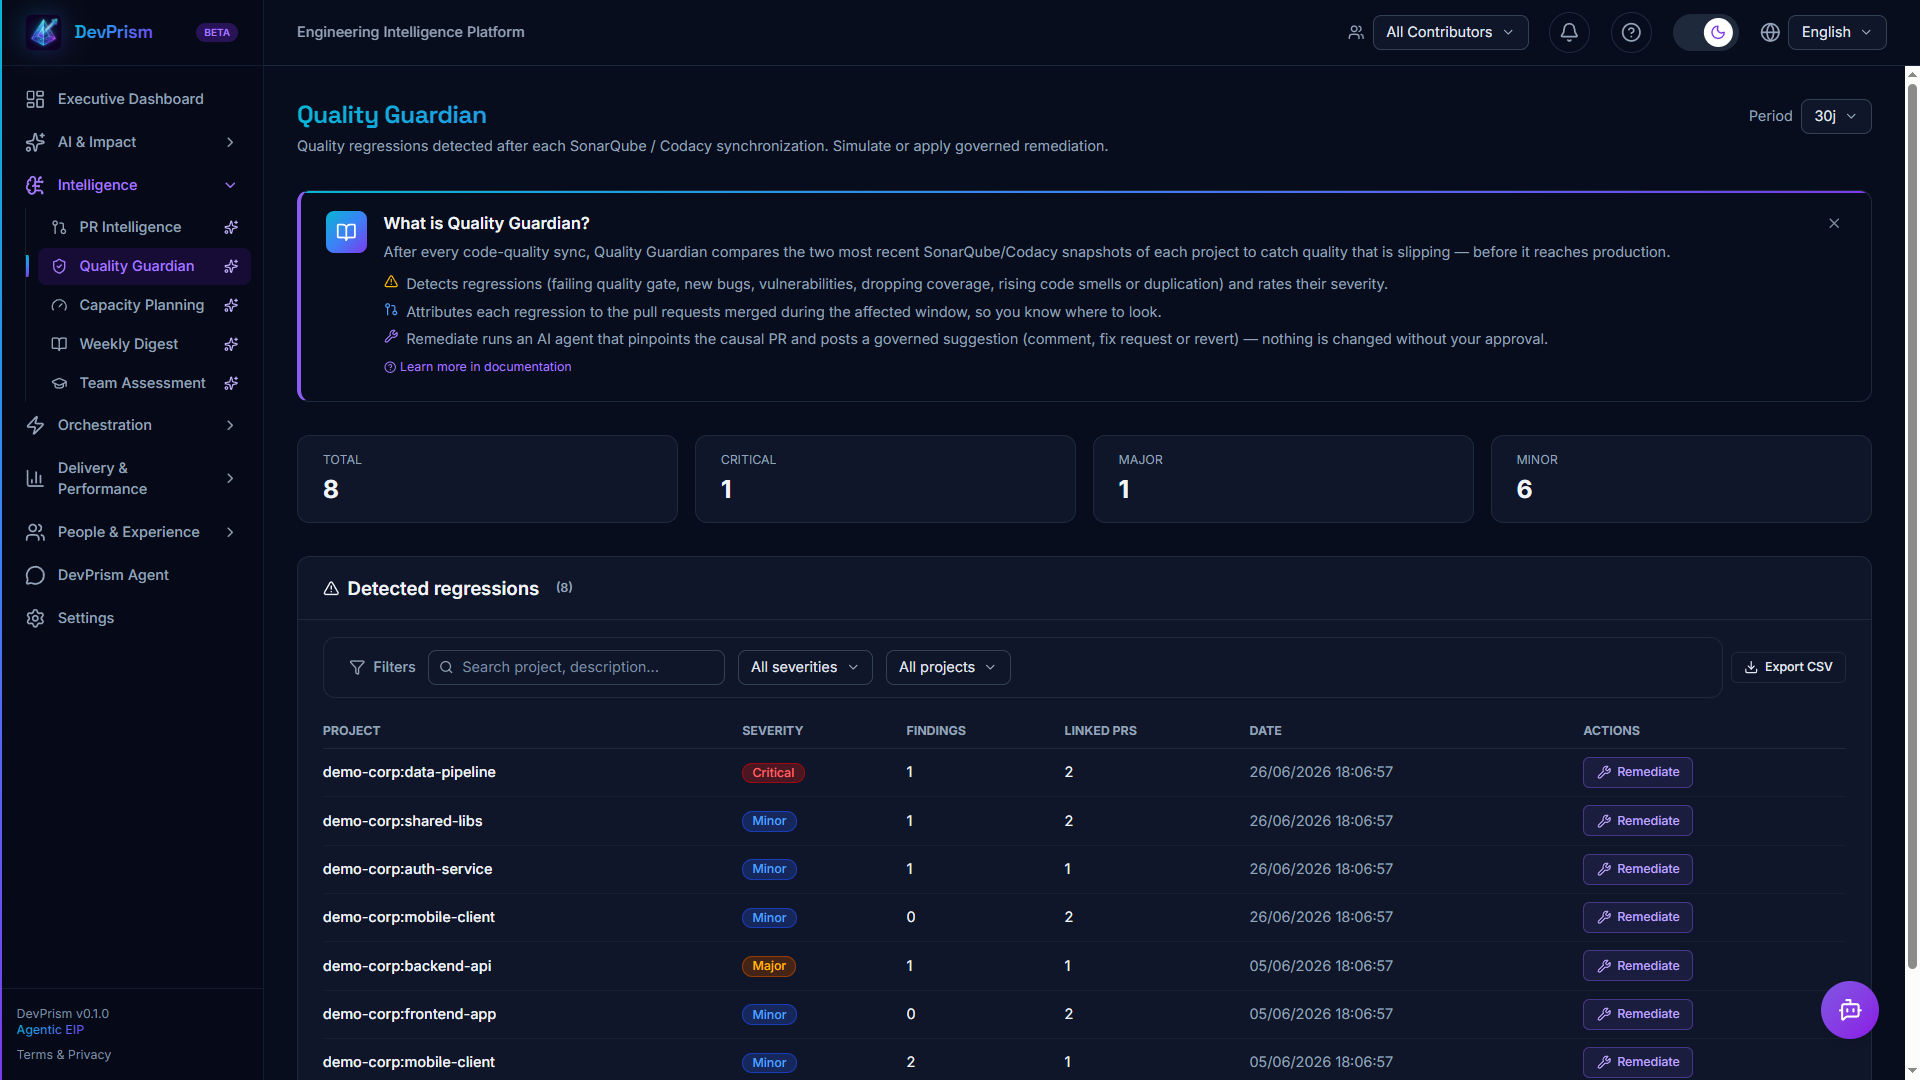Expand the AI & Impact menu chevron
The height and width of the screenshot is (1080, 1920).
pos(230,142)
